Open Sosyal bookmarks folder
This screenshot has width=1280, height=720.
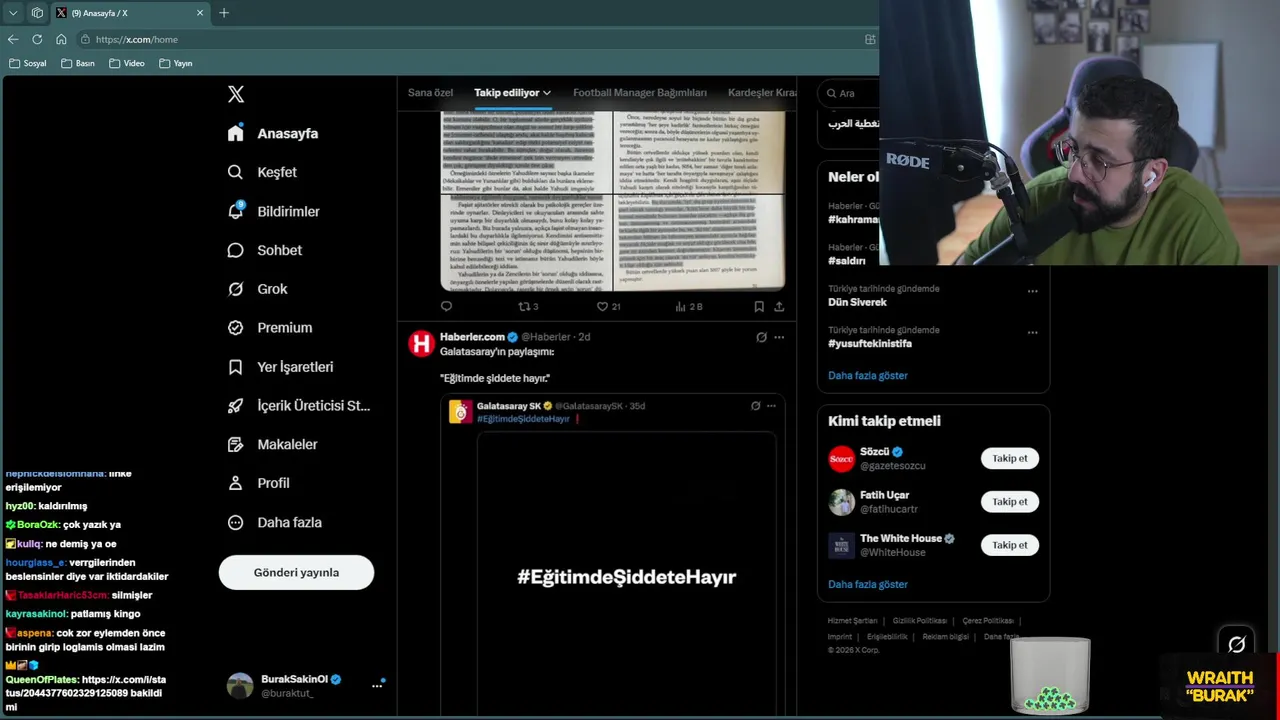point(28,63)
